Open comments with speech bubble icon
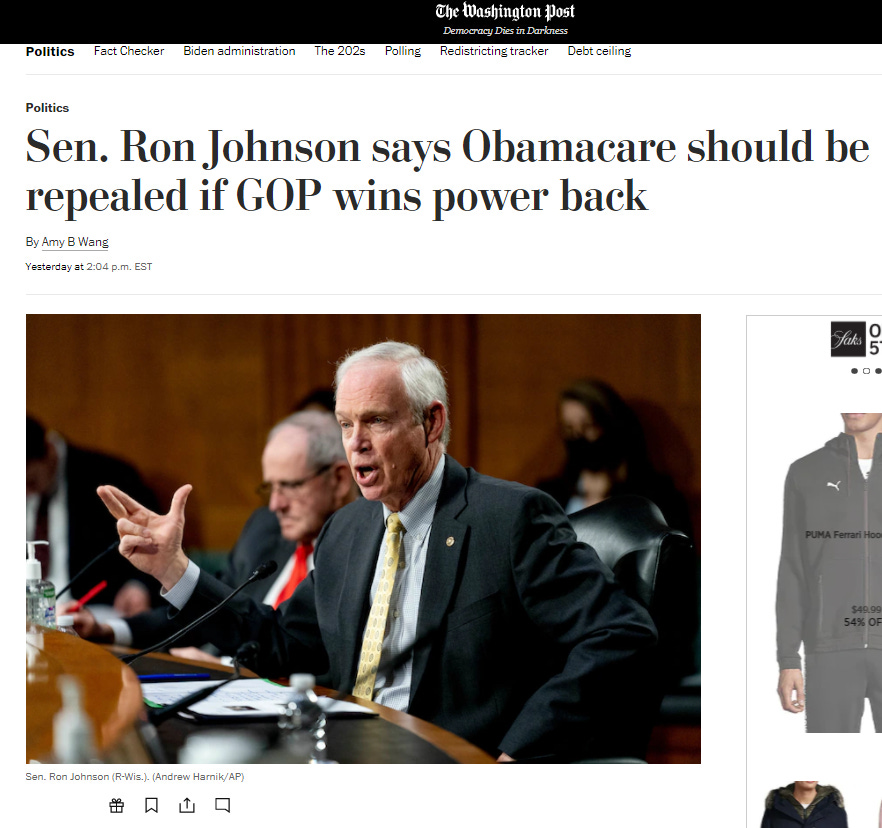Screen dimensions: 882x828 [223, 806]
